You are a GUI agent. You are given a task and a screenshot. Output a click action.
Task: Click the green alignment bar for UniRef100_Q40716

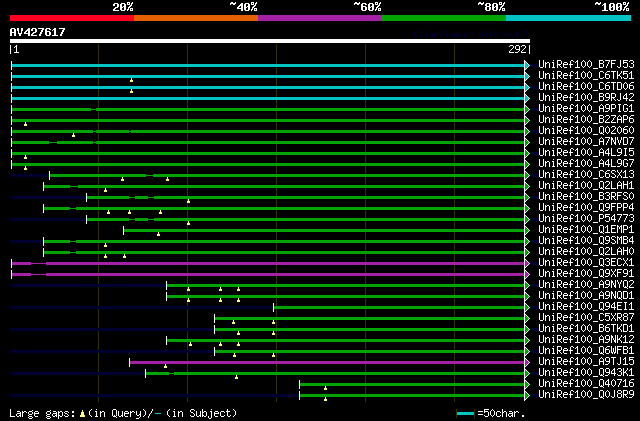412,384
